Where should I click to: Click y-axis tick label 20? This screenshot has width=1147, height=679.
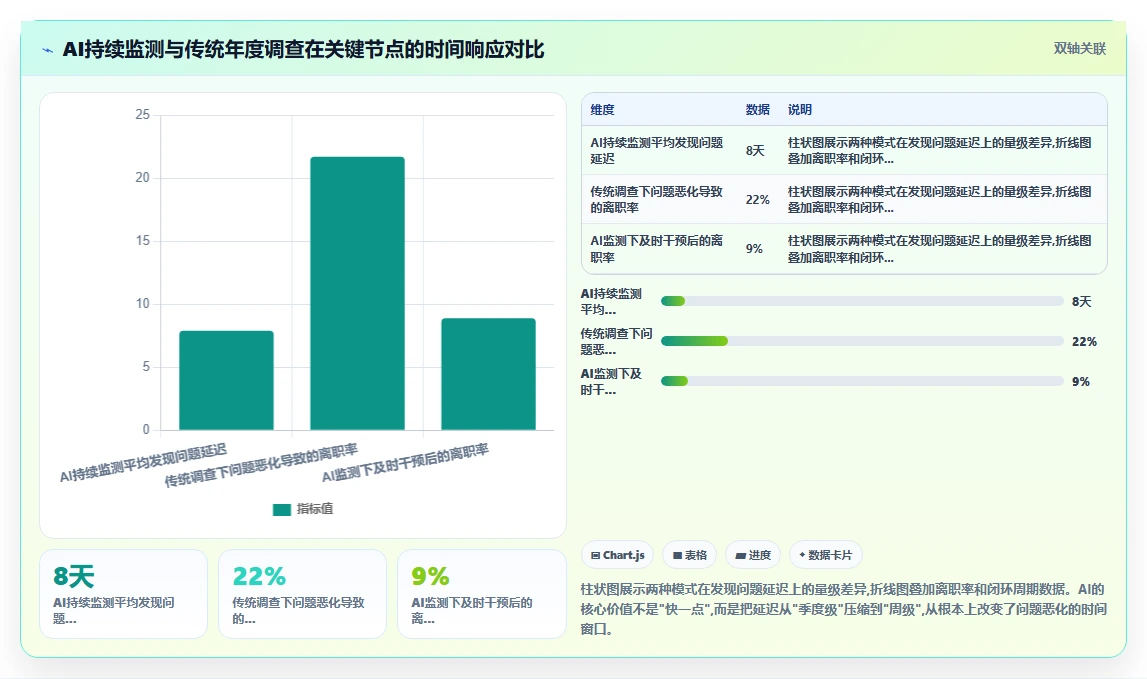click(x=143, y=178)
